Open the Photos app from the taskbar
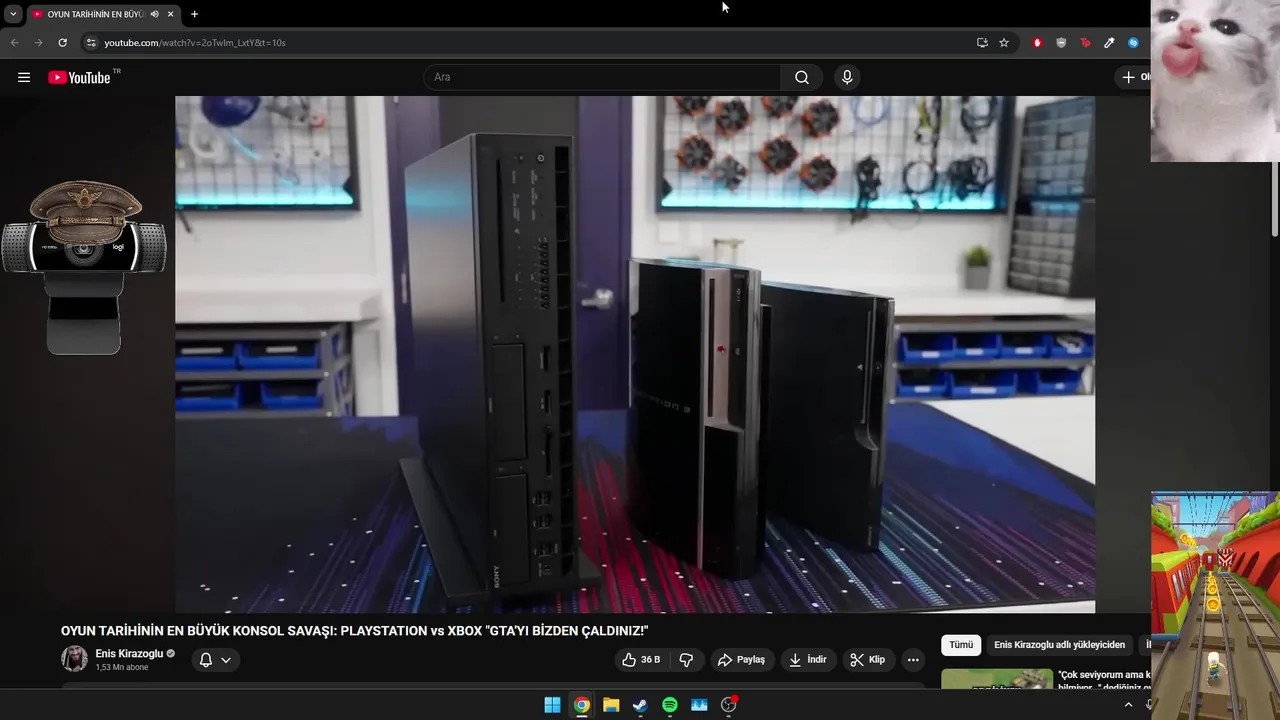1280x720 pixels. click(699, 705)
